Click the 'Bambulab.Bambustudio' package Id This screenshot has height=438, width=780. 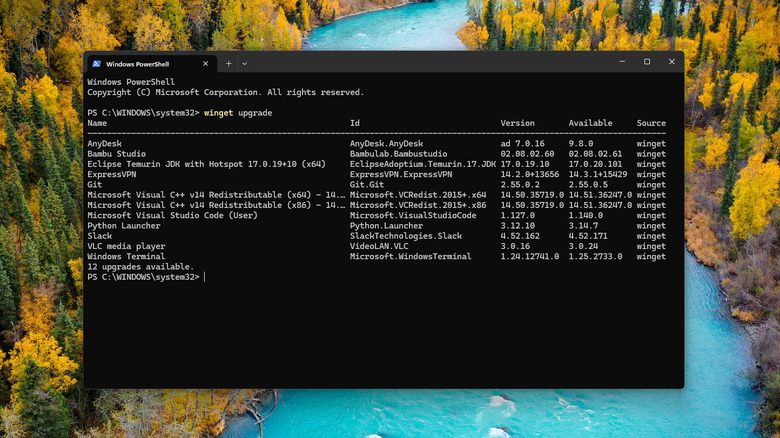point(398,154)
